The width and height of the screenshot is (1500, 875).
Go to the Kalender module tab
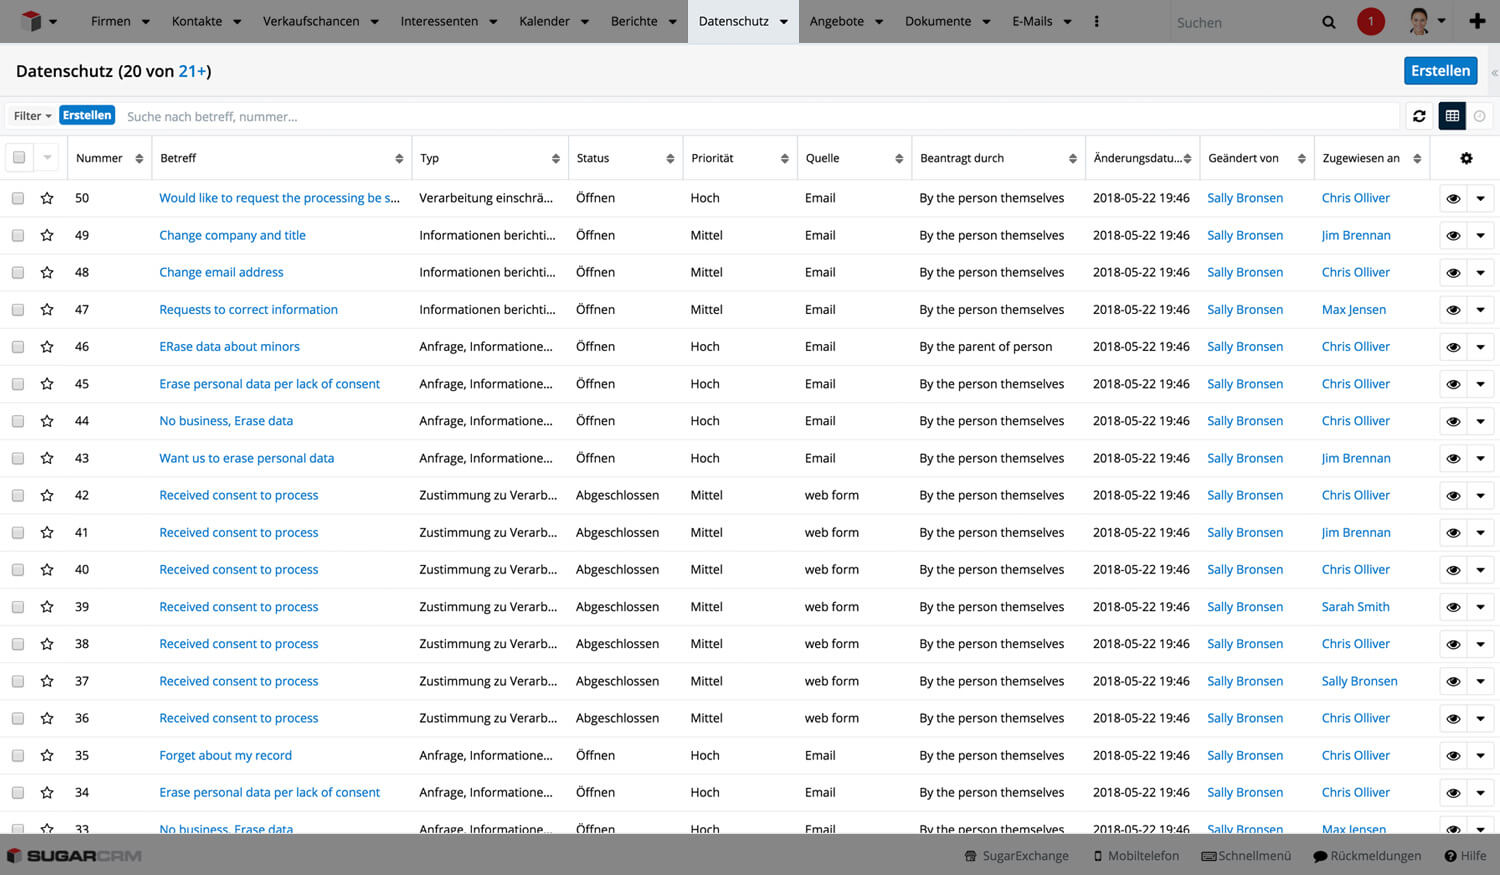click(544, 21)
